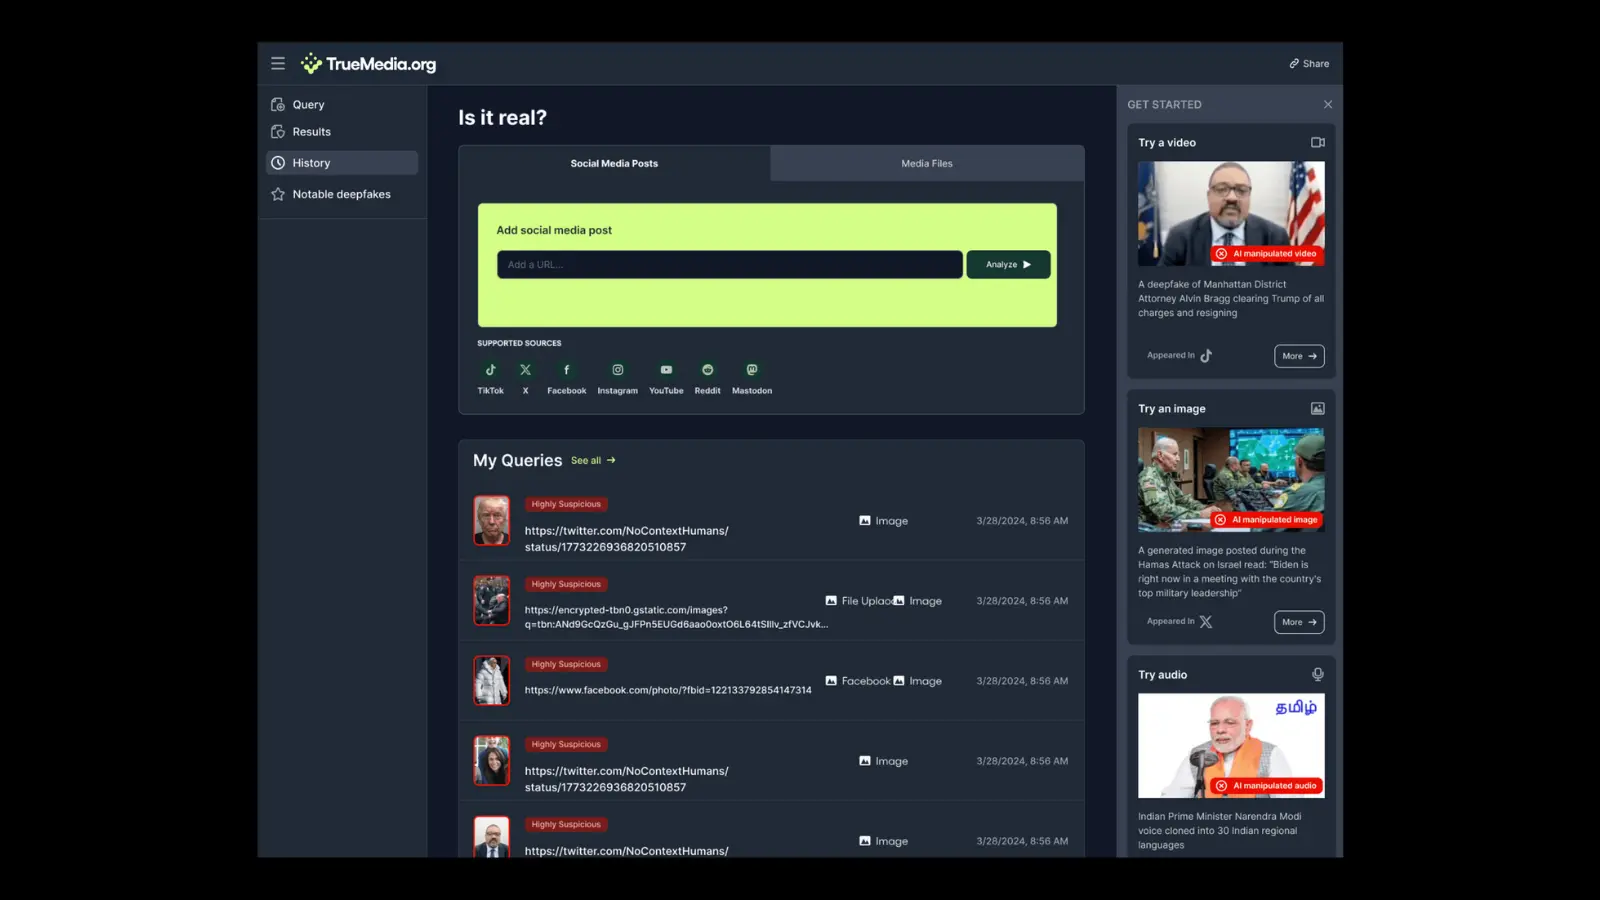Screen dimensions: 1600x900
Task: Open the hamburger menu icon
Action: (x=278, y=64)
